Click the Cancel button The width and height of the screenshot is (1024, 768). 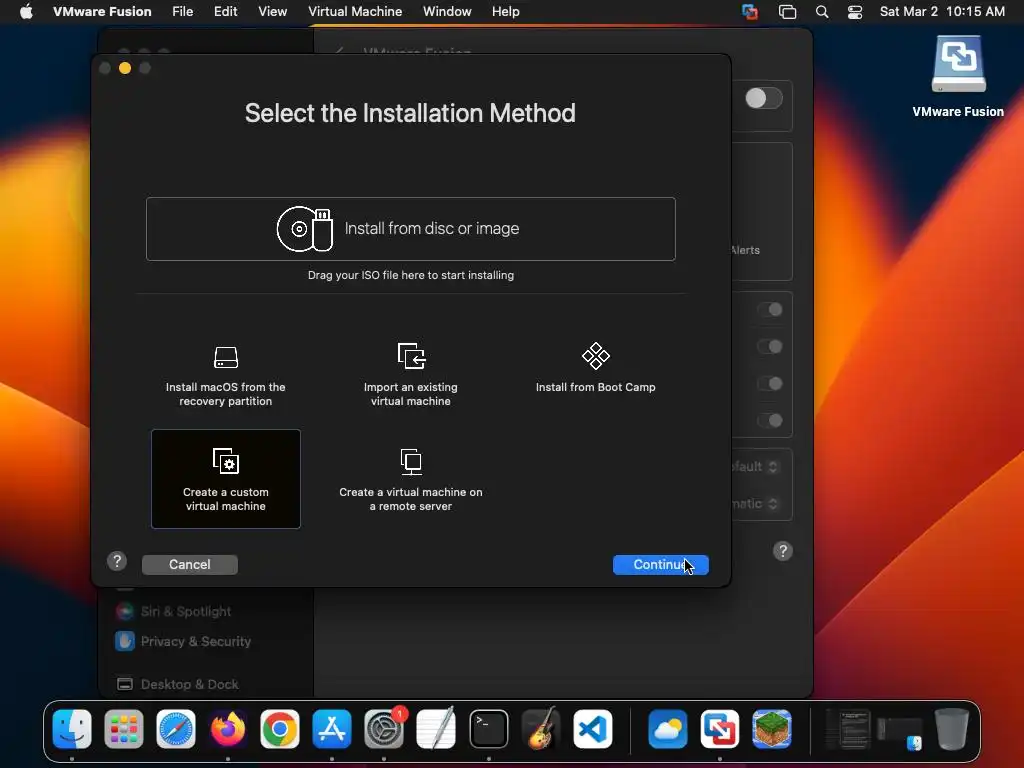(x=189, y=564)
